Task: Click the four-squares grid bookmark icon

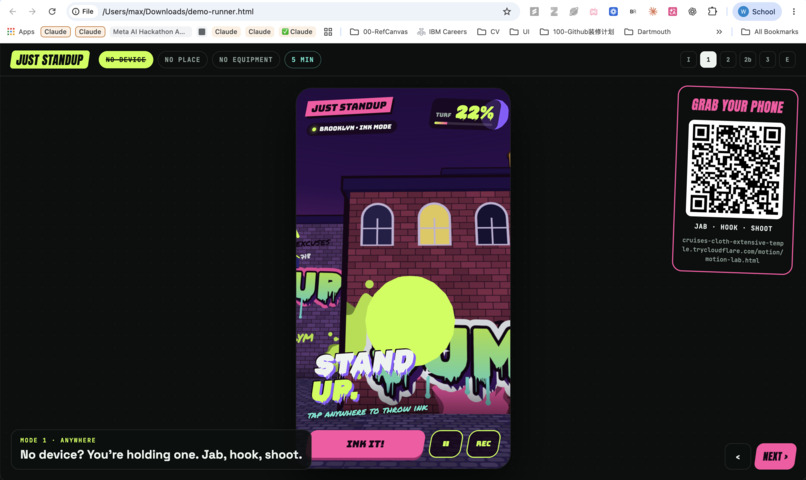Action: pyautogui.click(x=328, y=31)
